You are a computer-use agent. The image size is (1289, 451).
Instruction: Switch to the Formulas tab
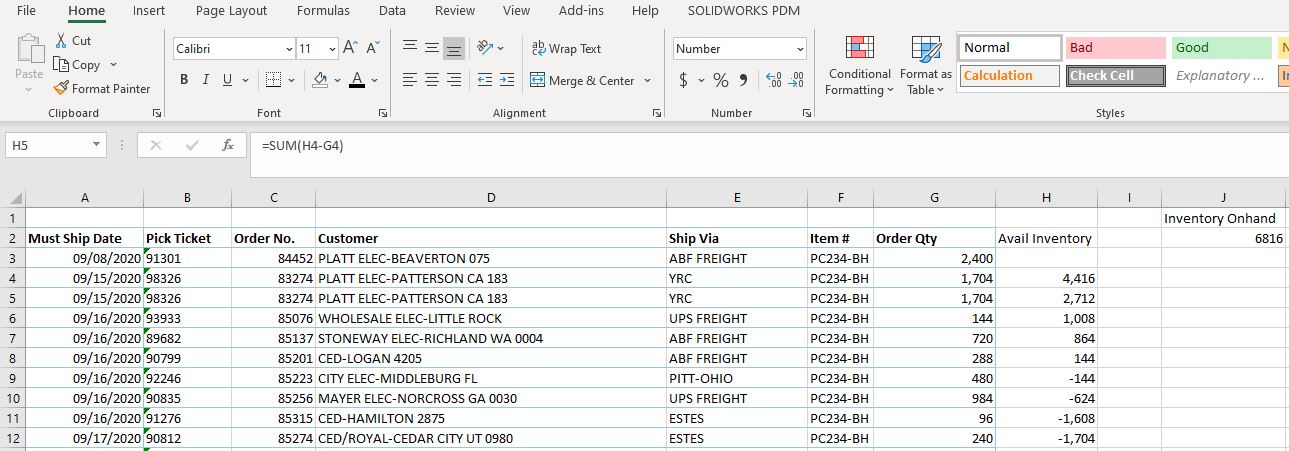point(323,11)
